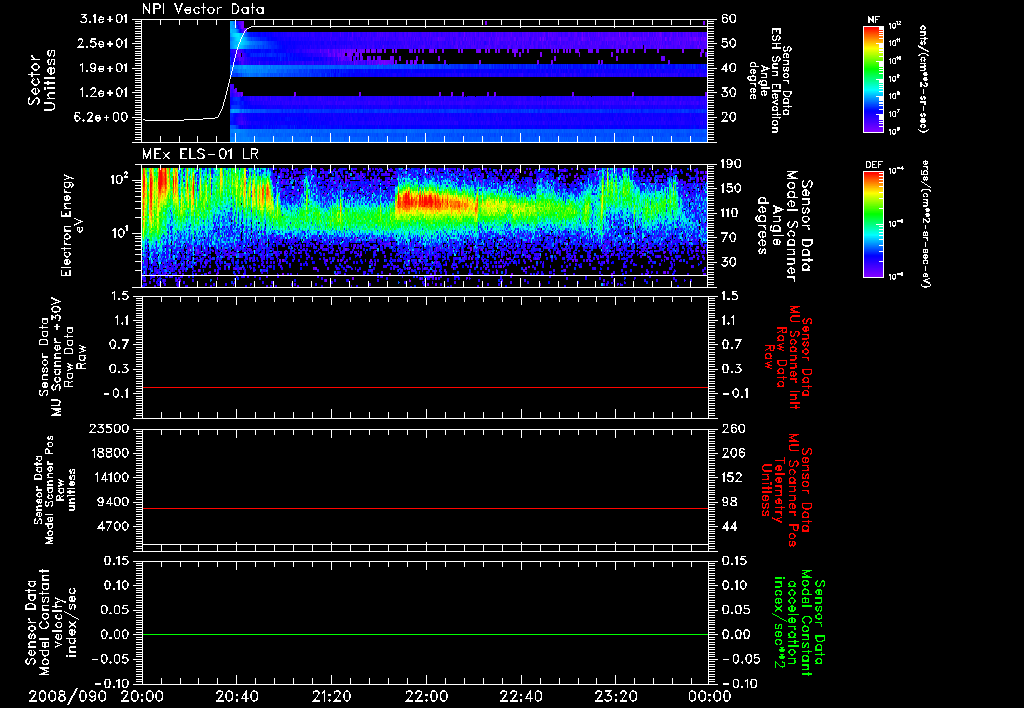Screen dimensions: 1024x708
Task: Click the 1.9e+01 sector tick value
Action: 103,68
